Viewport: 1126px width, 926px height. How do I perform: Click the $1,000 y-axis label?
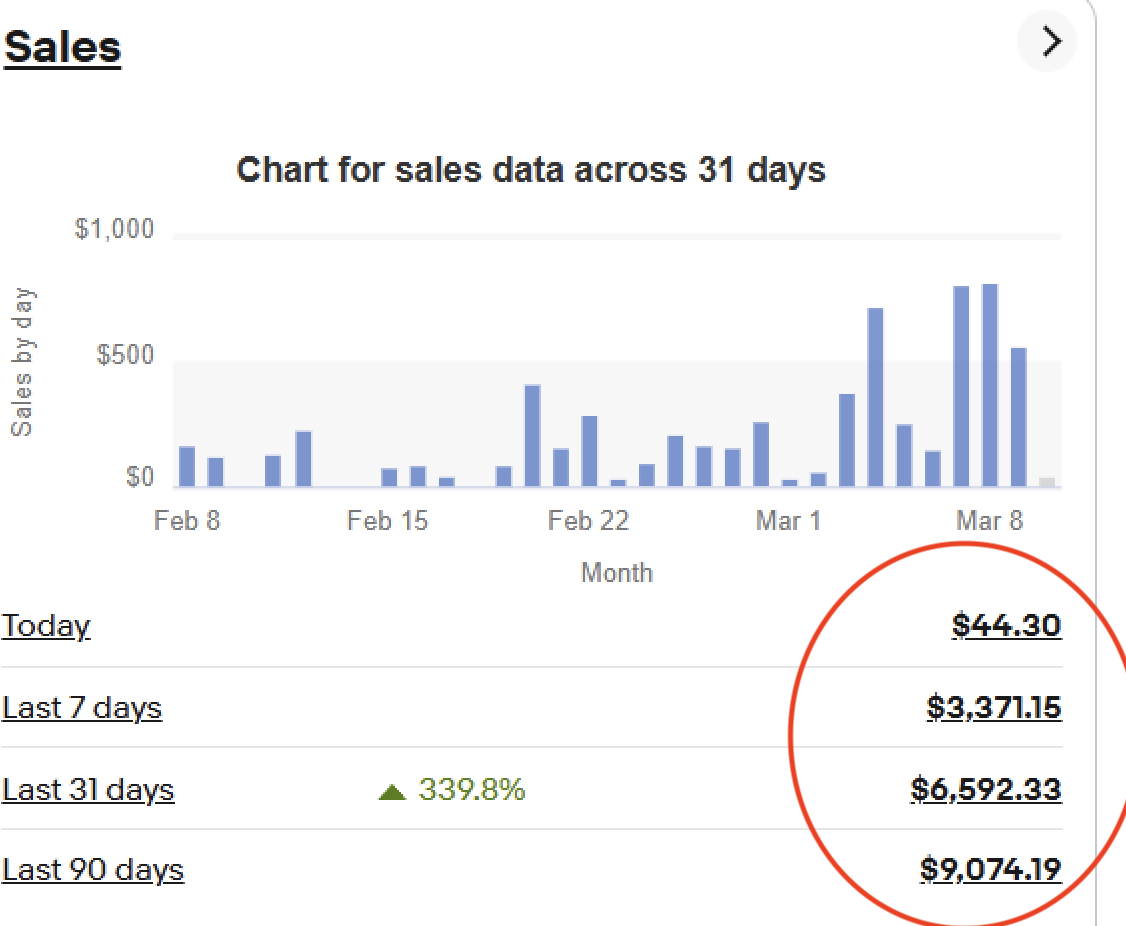115,230
